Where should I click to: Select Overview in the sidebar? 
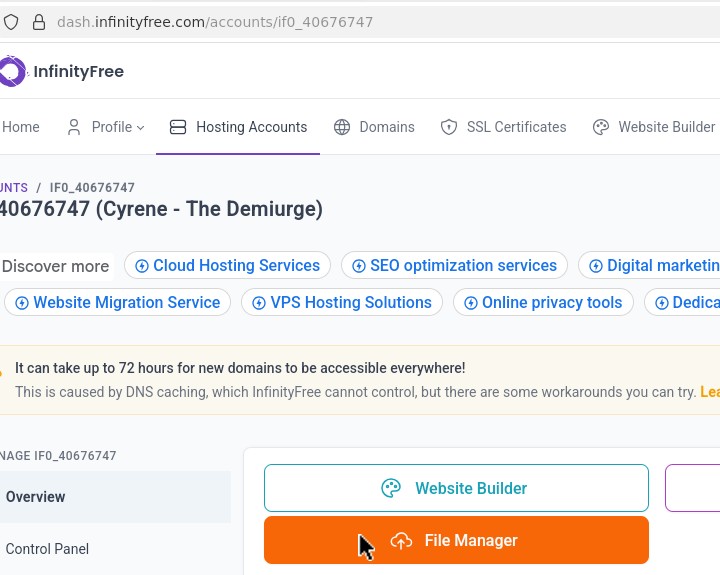(x=36, y=497)
